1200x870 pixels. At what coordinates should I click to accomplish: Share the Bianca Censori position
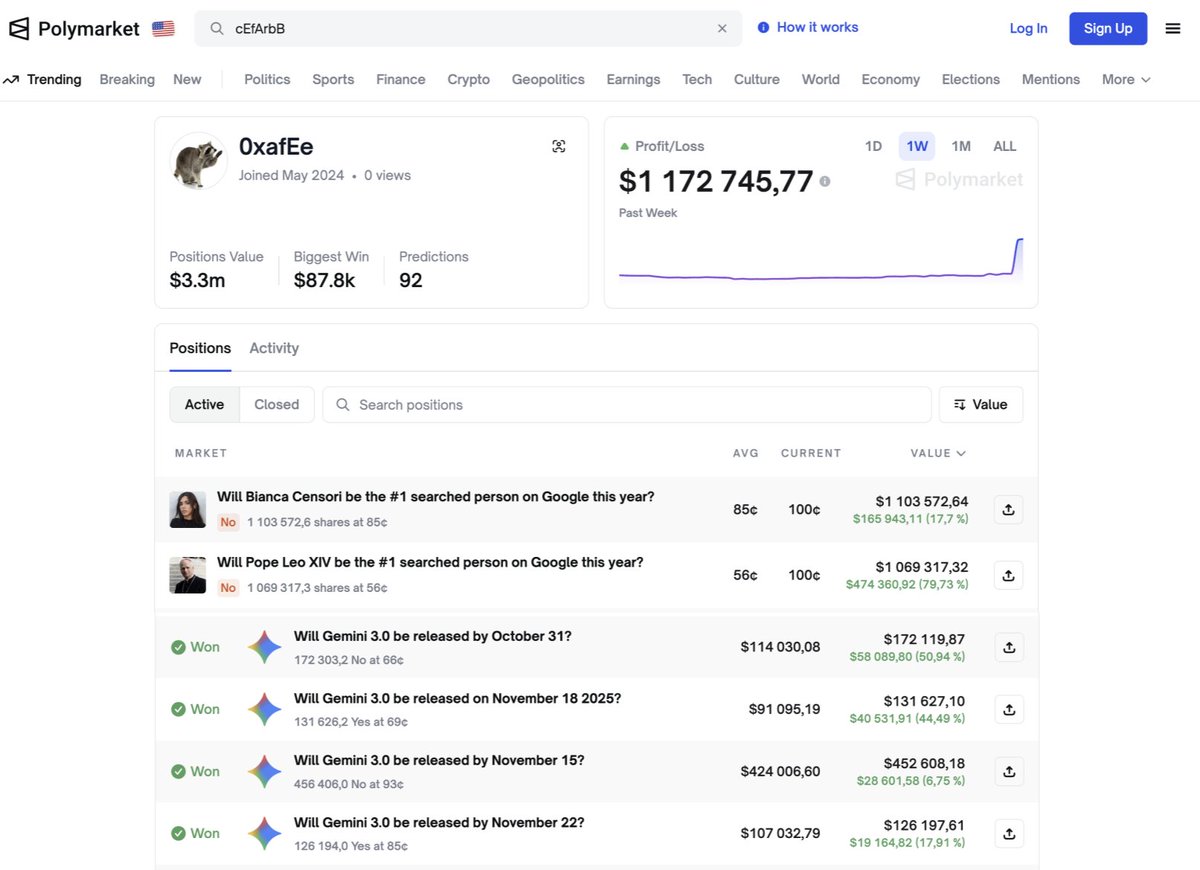[x=1008, y=510]
